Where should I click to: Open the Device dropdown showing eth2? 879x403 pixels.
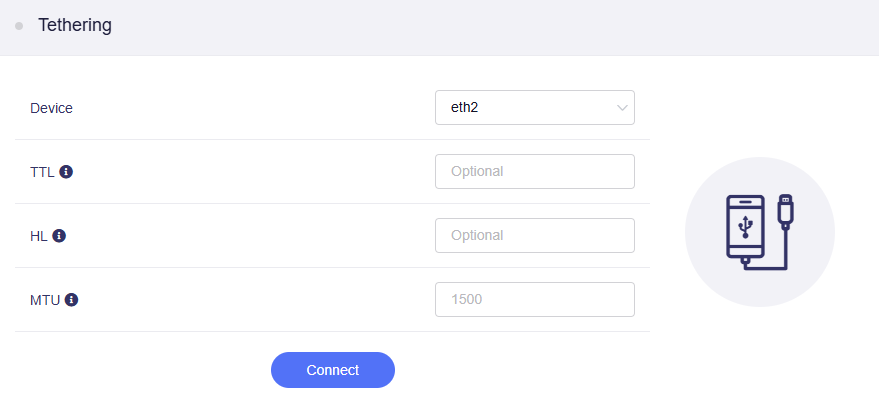click(534, 107)
